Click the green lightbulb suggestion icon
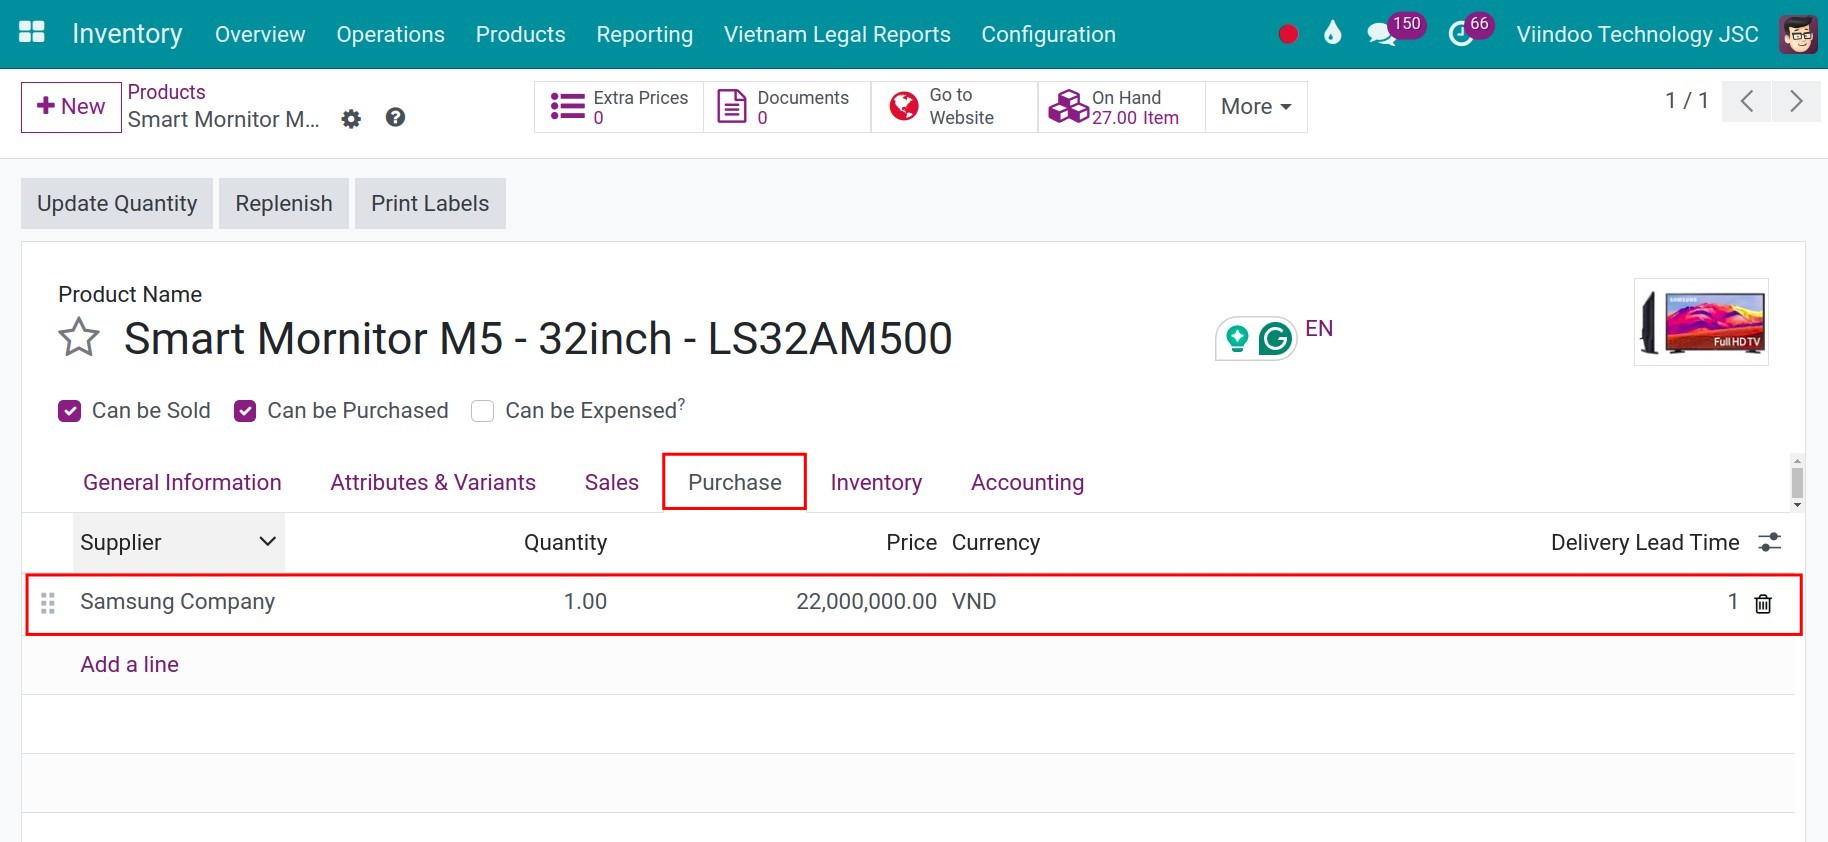The image size is (1828, 842). click(1237, 339)
